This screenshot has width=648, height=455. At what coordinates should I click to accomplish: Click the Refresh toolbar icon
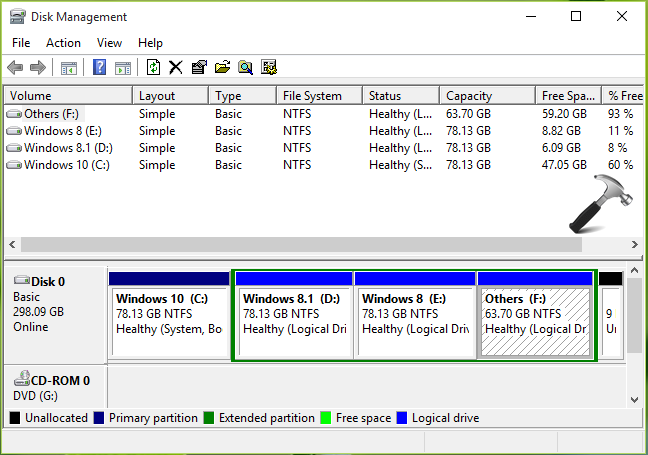153,67
